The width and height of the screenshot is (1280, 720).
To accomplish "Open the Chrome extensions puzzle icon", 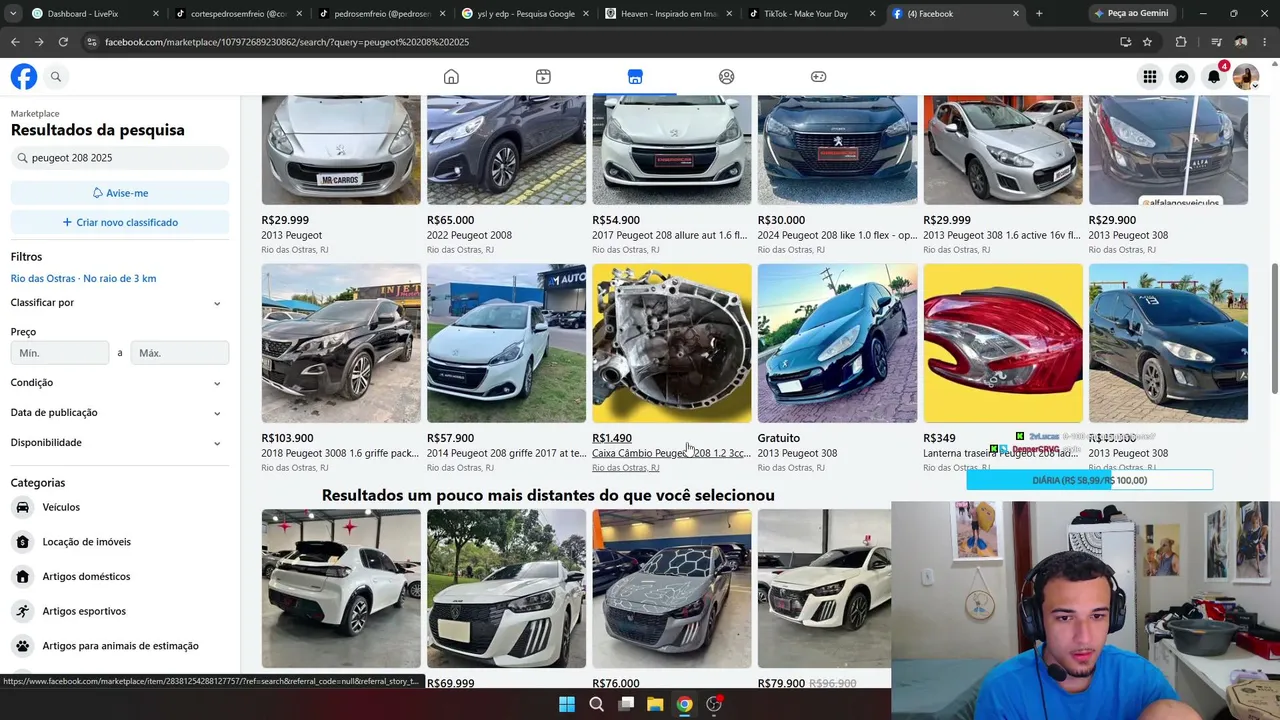I will [1181, 42].
